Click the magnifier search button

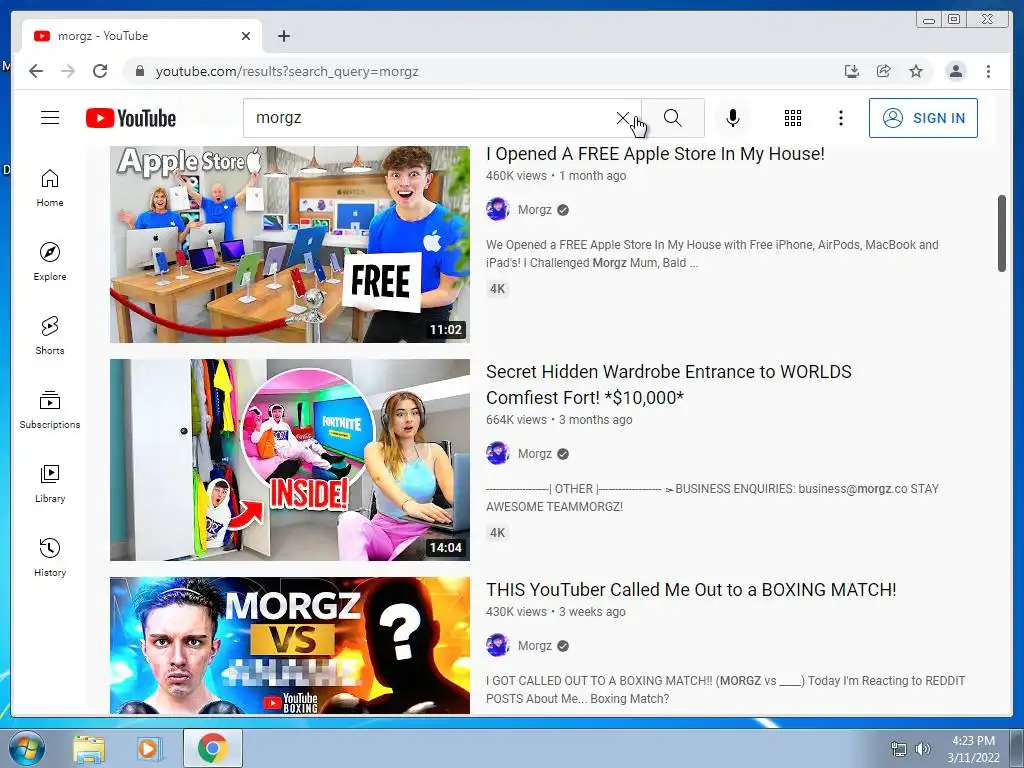(673, 118)
